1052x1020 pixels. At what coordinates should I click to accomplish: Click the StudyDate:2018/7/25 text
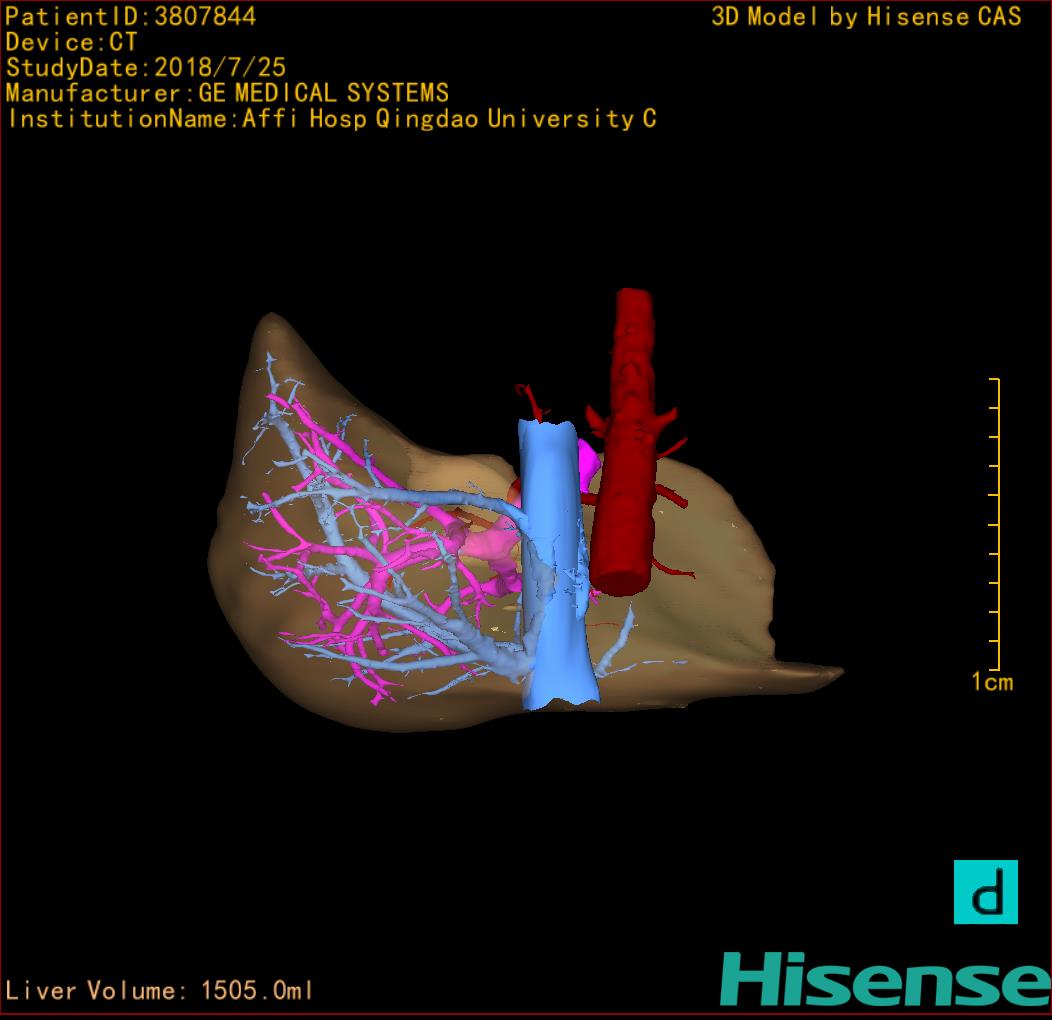pos(146,68)
